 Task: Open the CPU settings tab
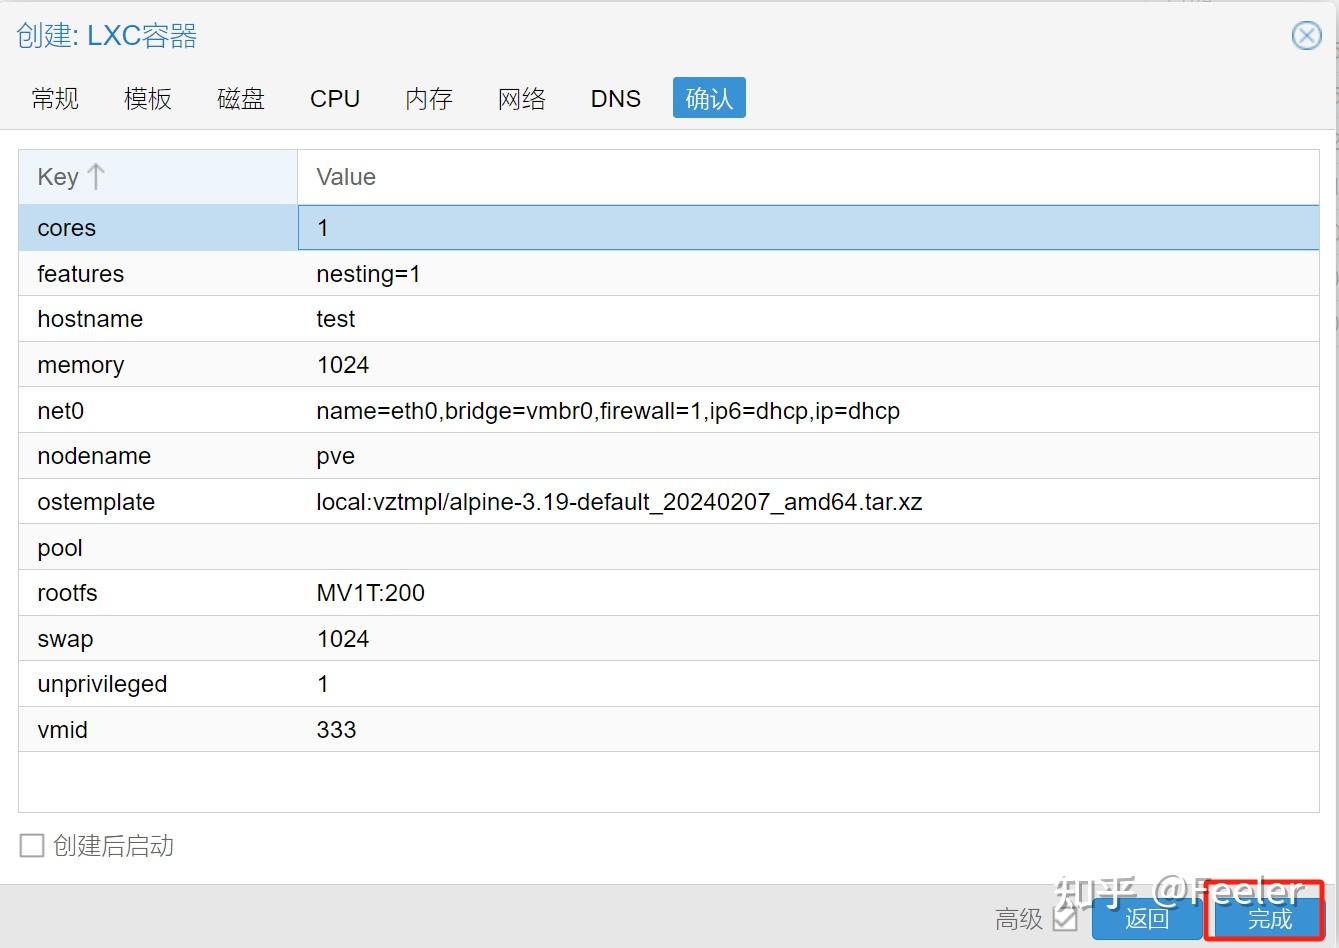click(x=335, y=98)
